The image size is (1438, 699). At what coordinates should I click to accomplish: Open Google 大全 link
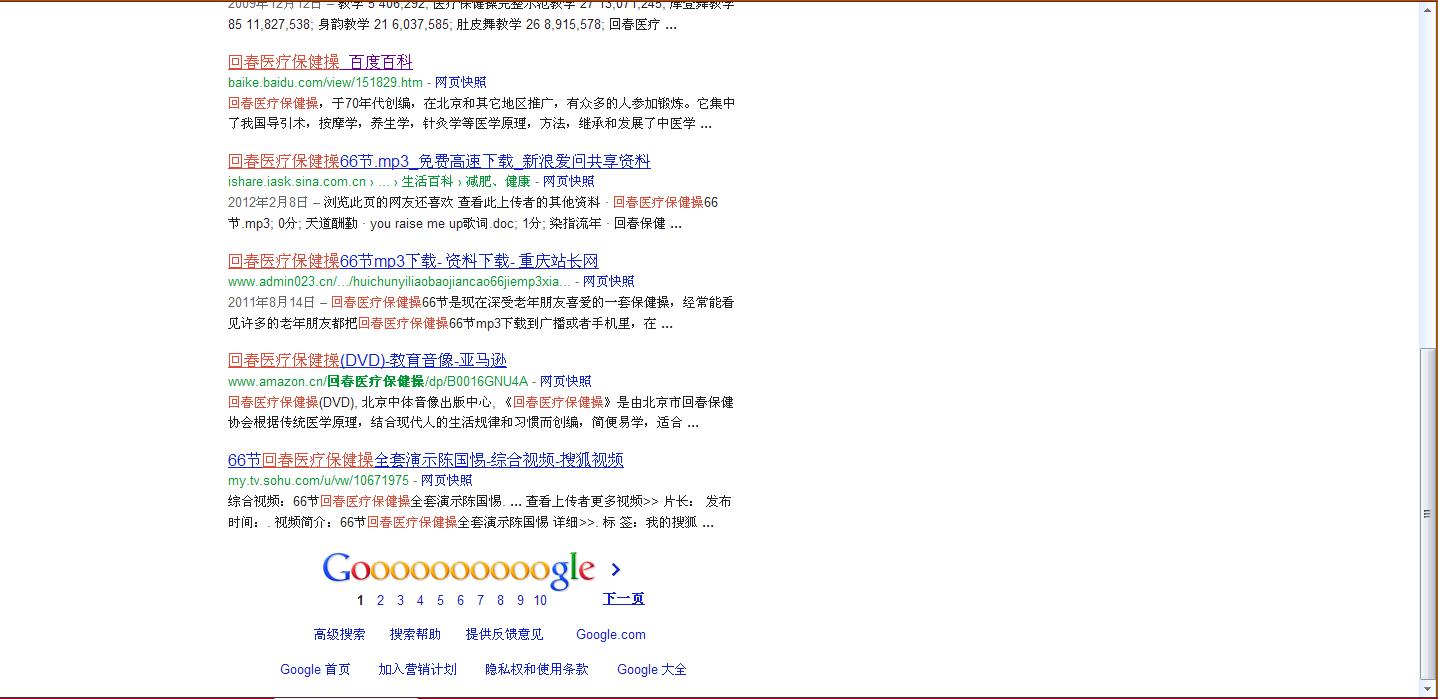[x=652, y=669]
